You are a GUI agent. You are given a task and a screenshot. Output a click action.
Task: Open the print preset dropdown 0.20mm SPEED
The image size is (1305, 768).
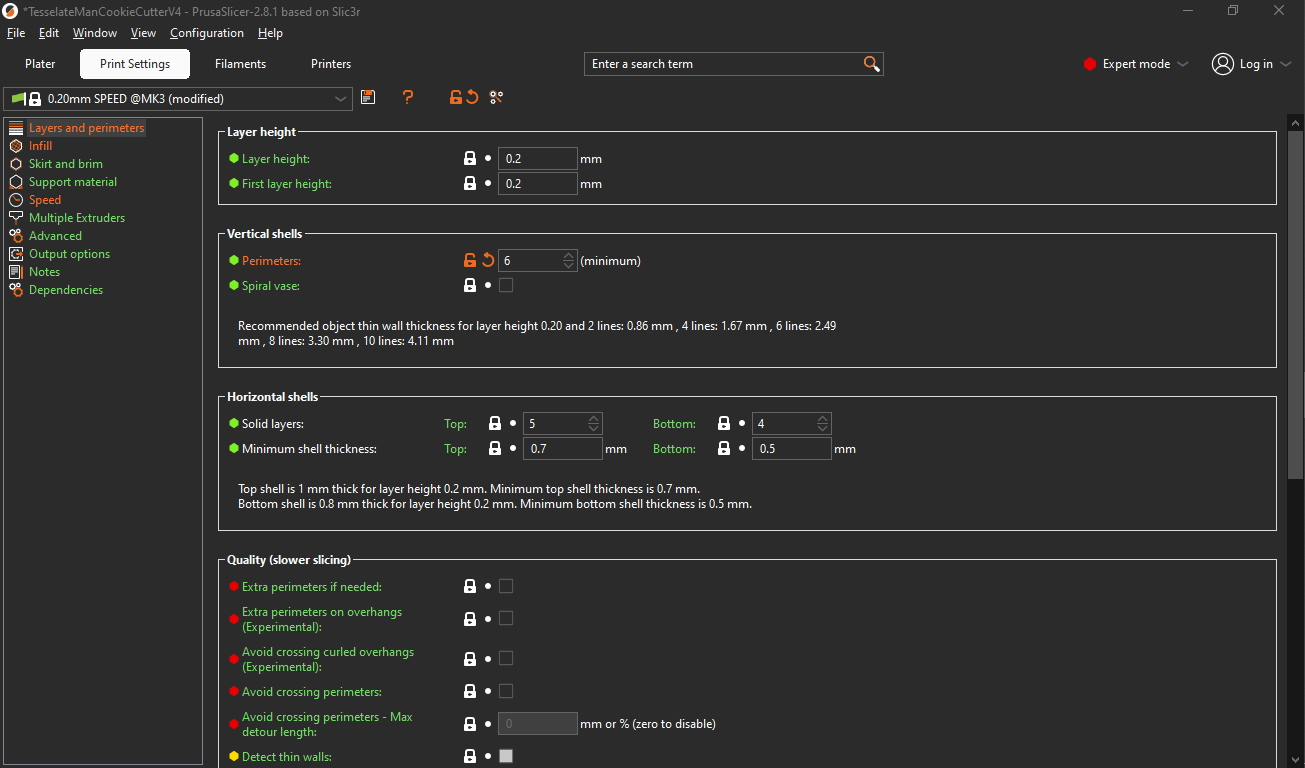click(179, 99)
